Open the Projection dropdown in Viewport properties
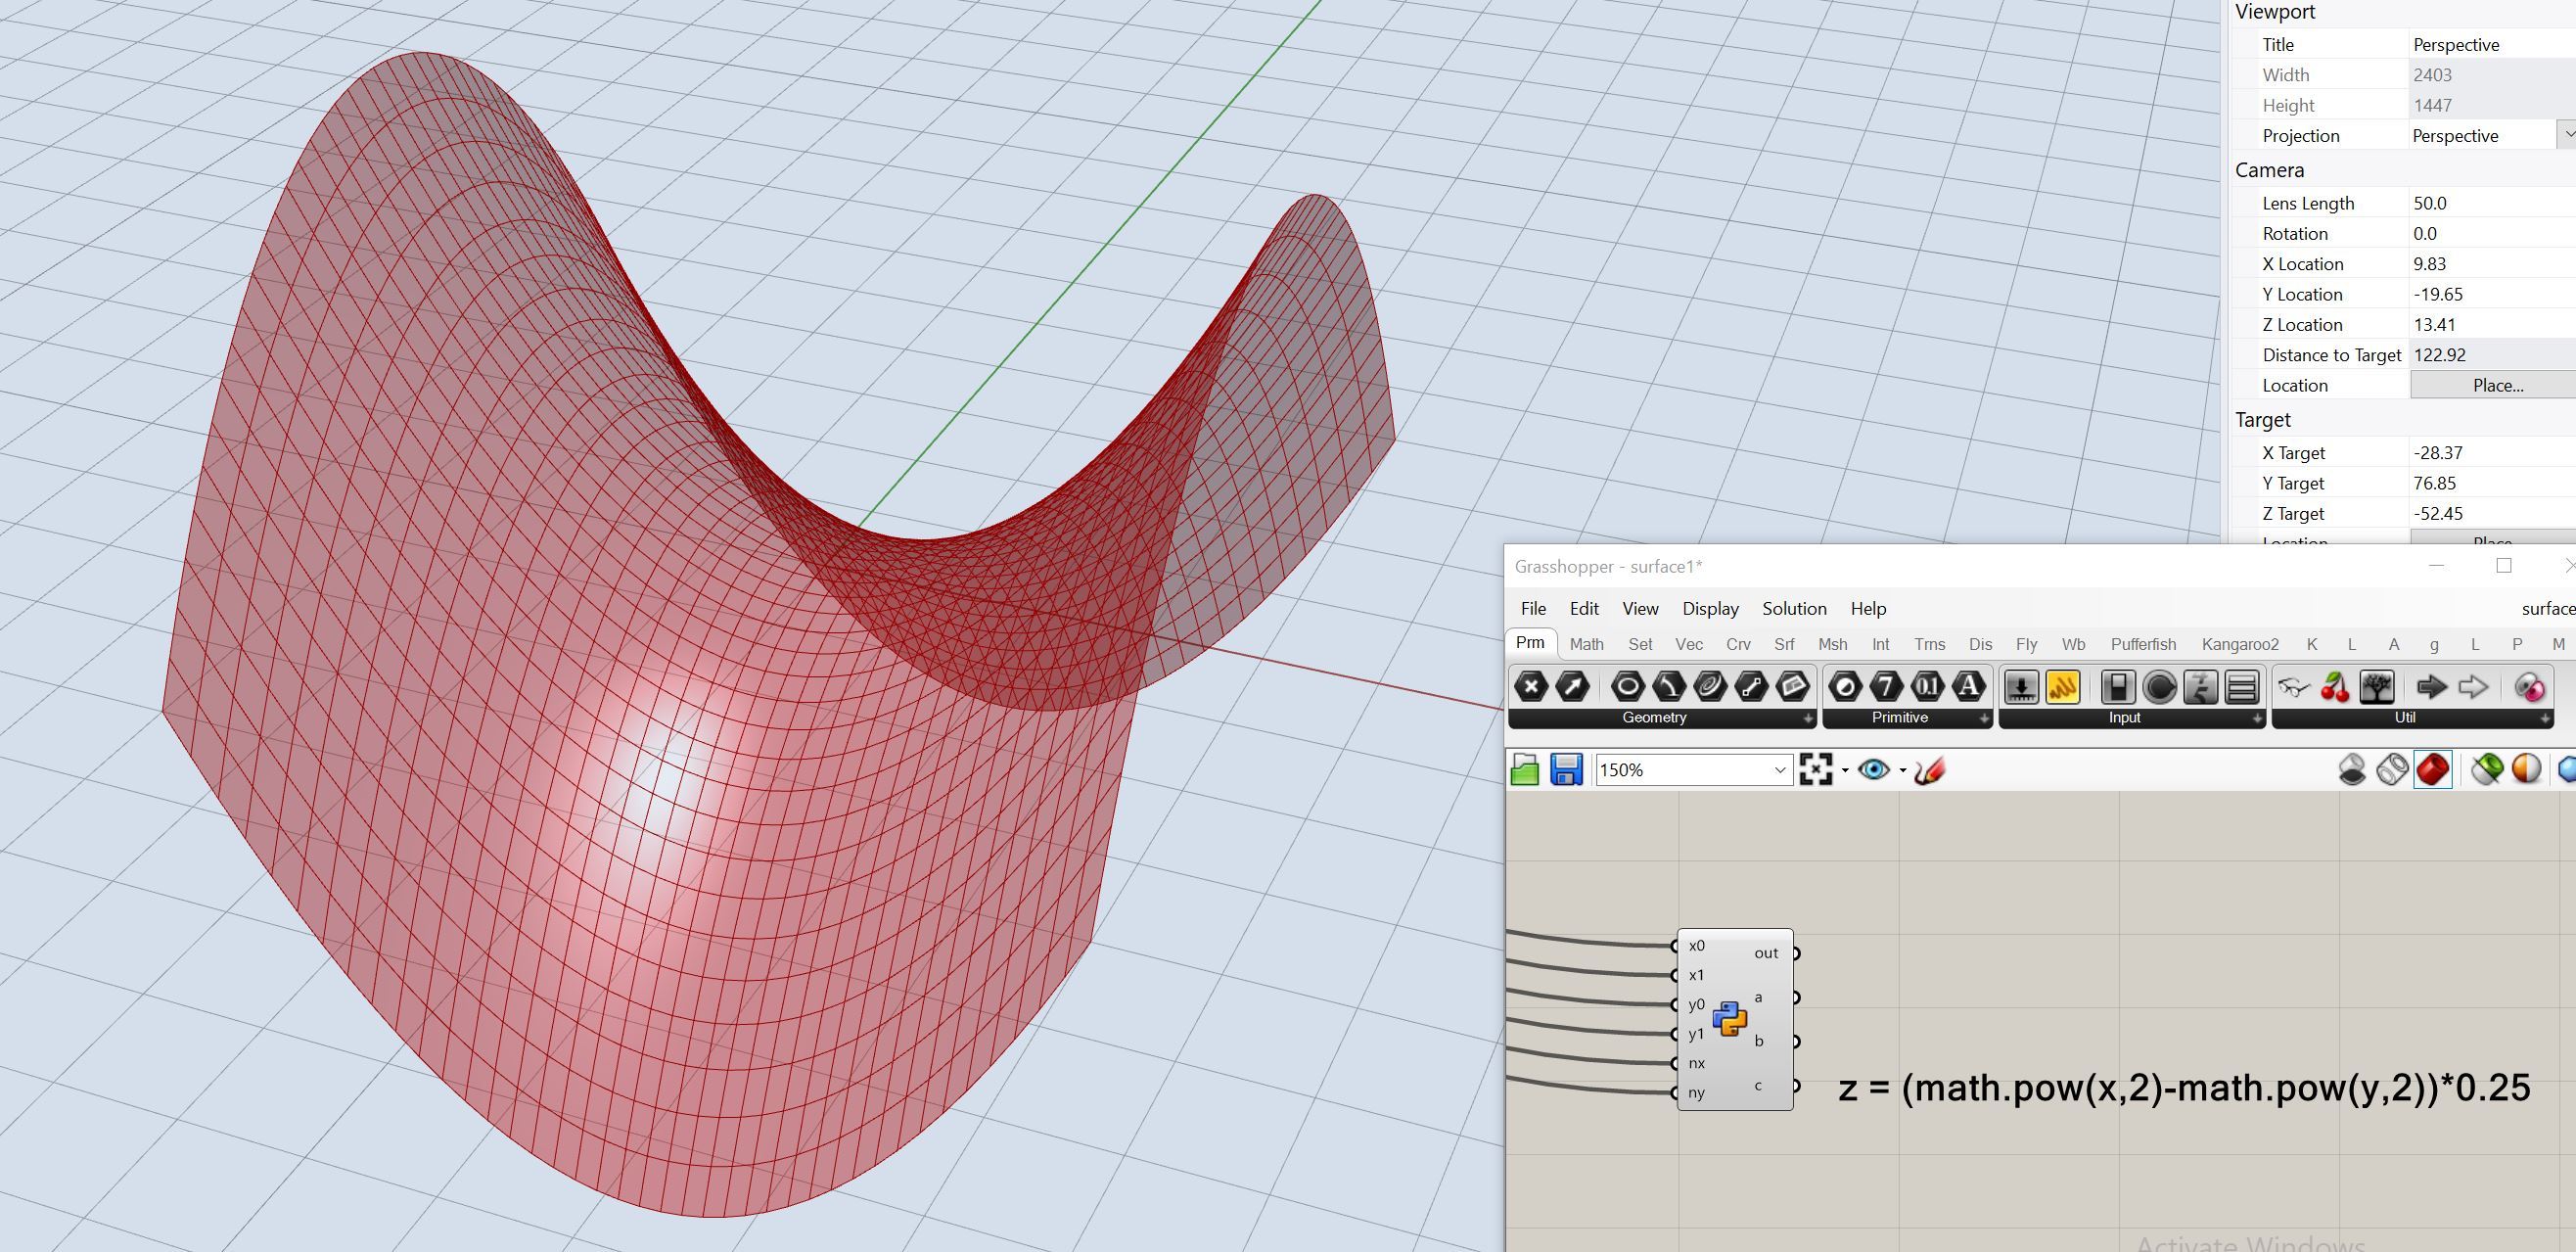The height and width of the screenshot is (1252, 2576). [x=2566, y=134]
